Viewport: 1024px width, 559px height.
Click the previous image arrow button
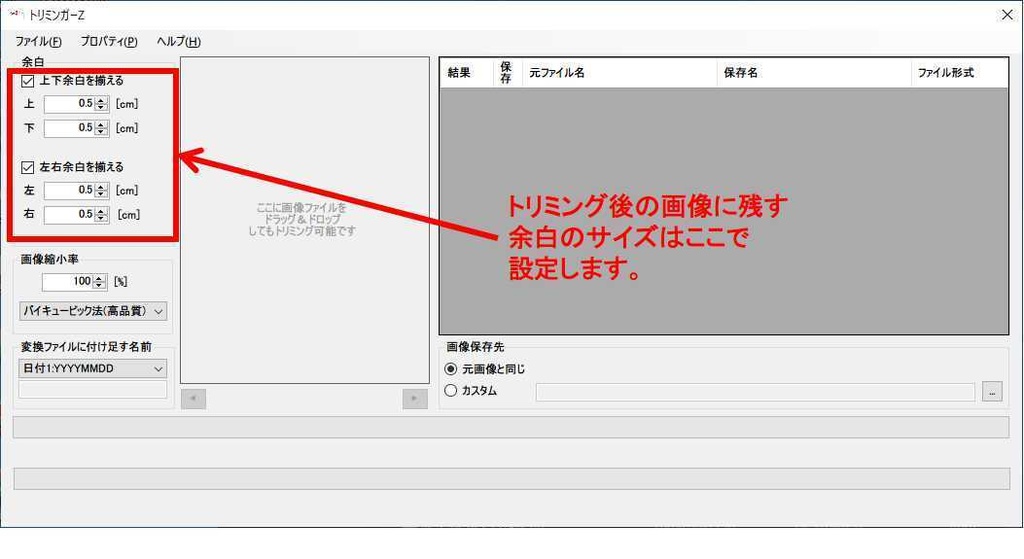[193, 398]
